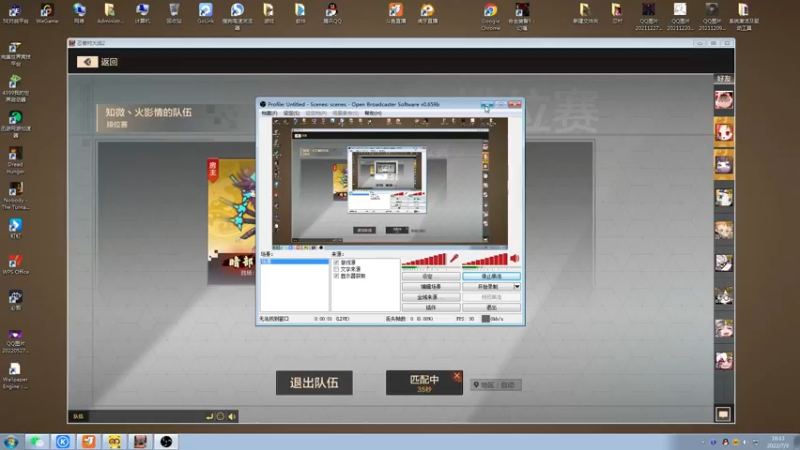Click the chat send arrow icon

click(209, 416)
